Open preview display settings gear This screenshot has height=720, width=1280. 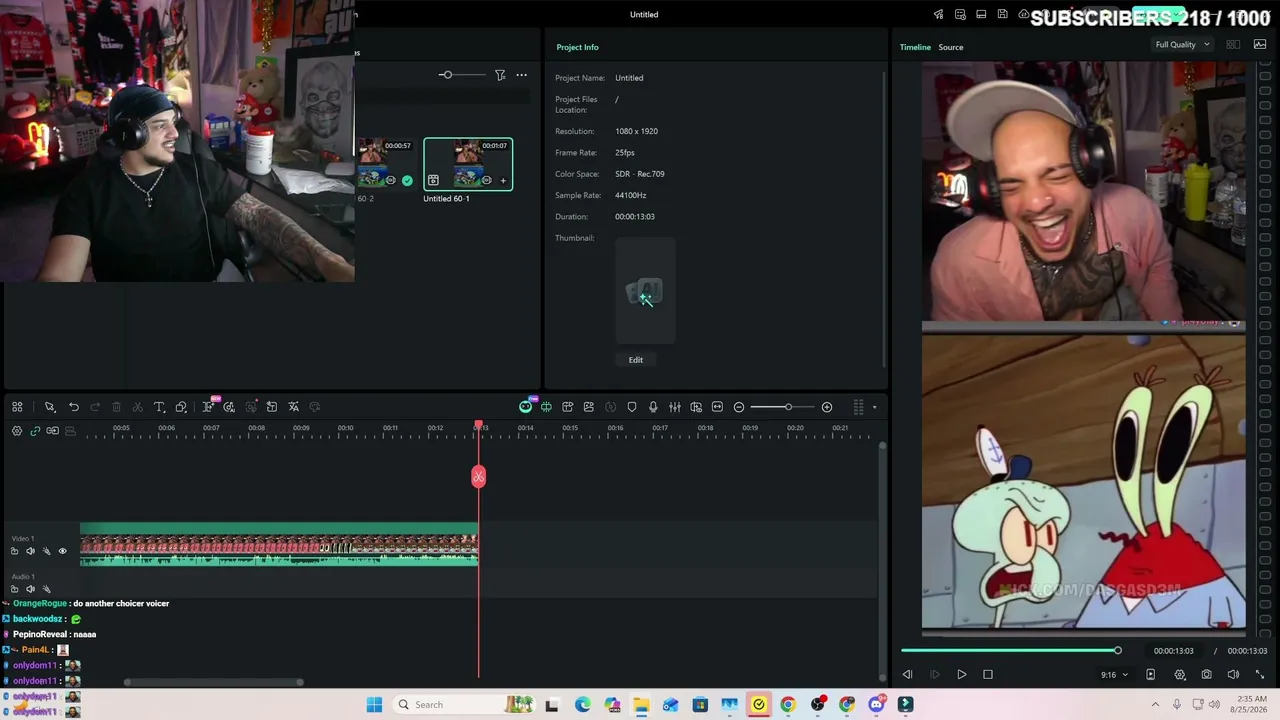1180,675
